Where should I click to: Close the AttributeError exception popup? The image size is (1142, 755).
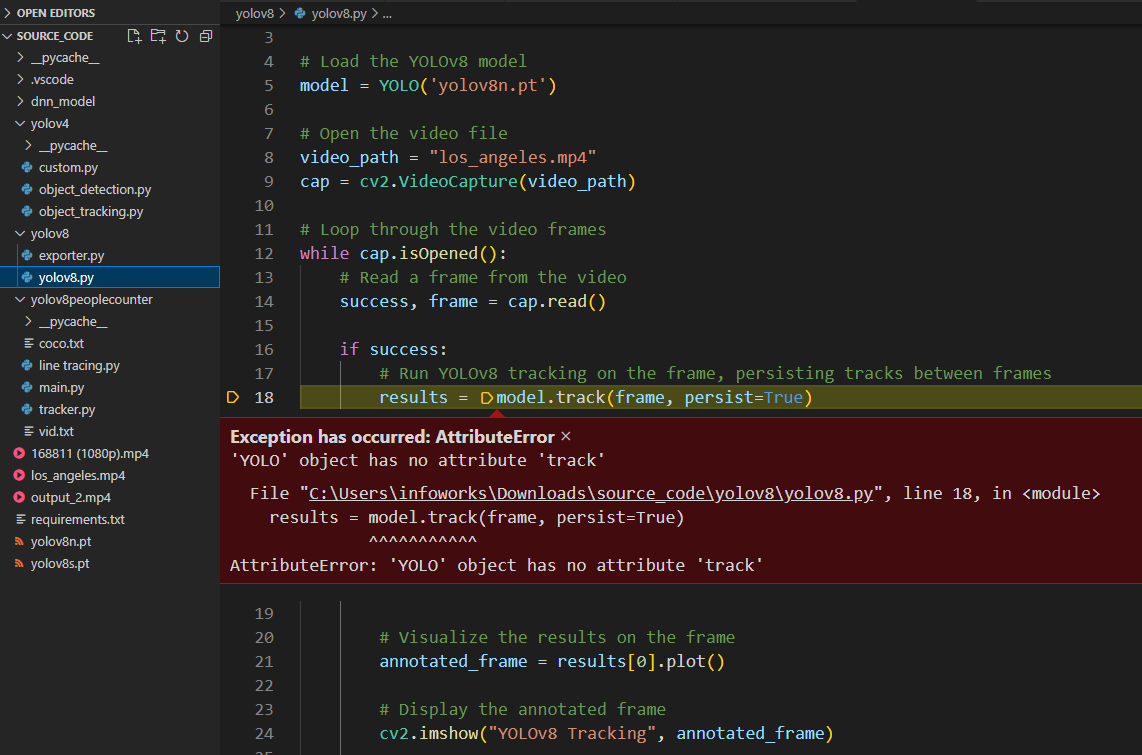pyautogui.click(x=565, y=436)
